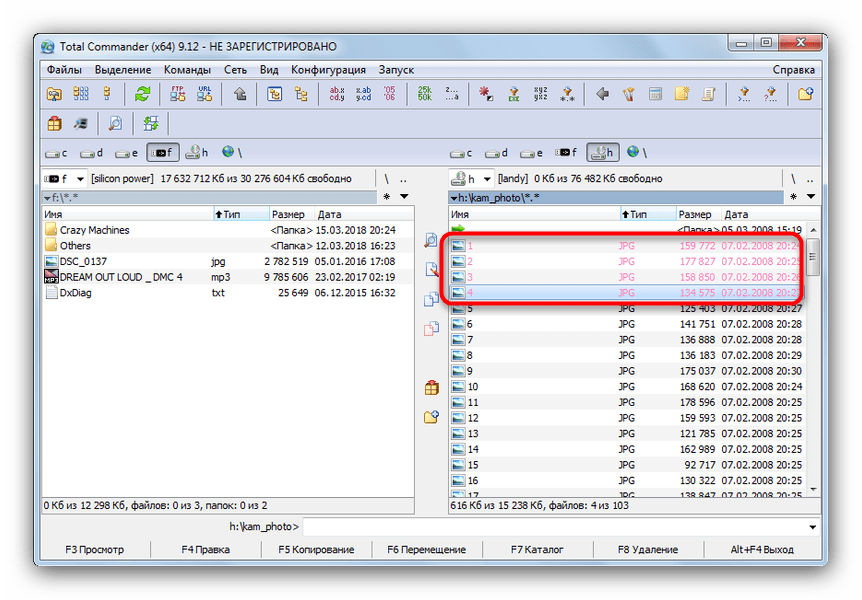Image resolution: width=862 pixels, height=600 pixels.
Task: Open left panel favorites asterisk button
Action: click(387, 196)
